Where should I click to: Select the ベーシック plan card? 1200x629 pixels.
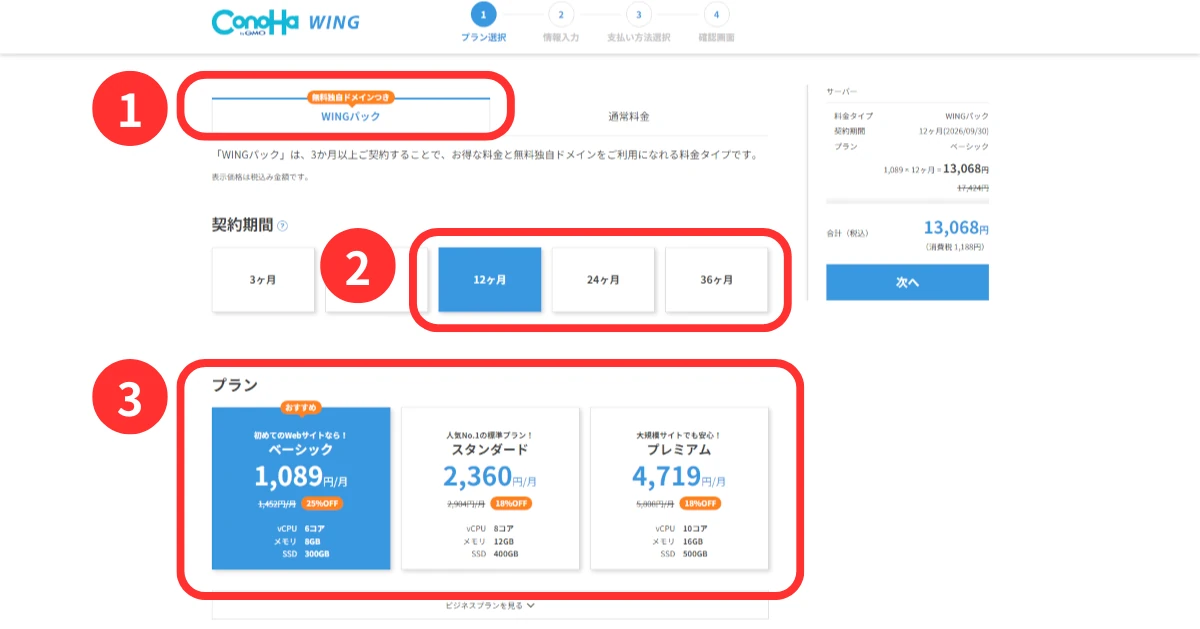click(x=301, y=488)
